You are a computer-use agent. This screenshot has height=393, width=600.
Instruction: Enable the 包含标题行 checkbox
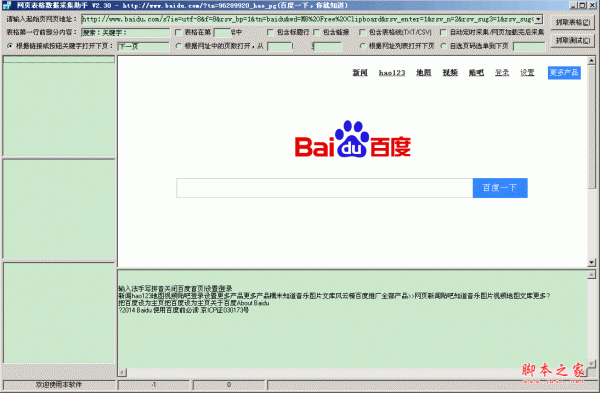[270, 32]
